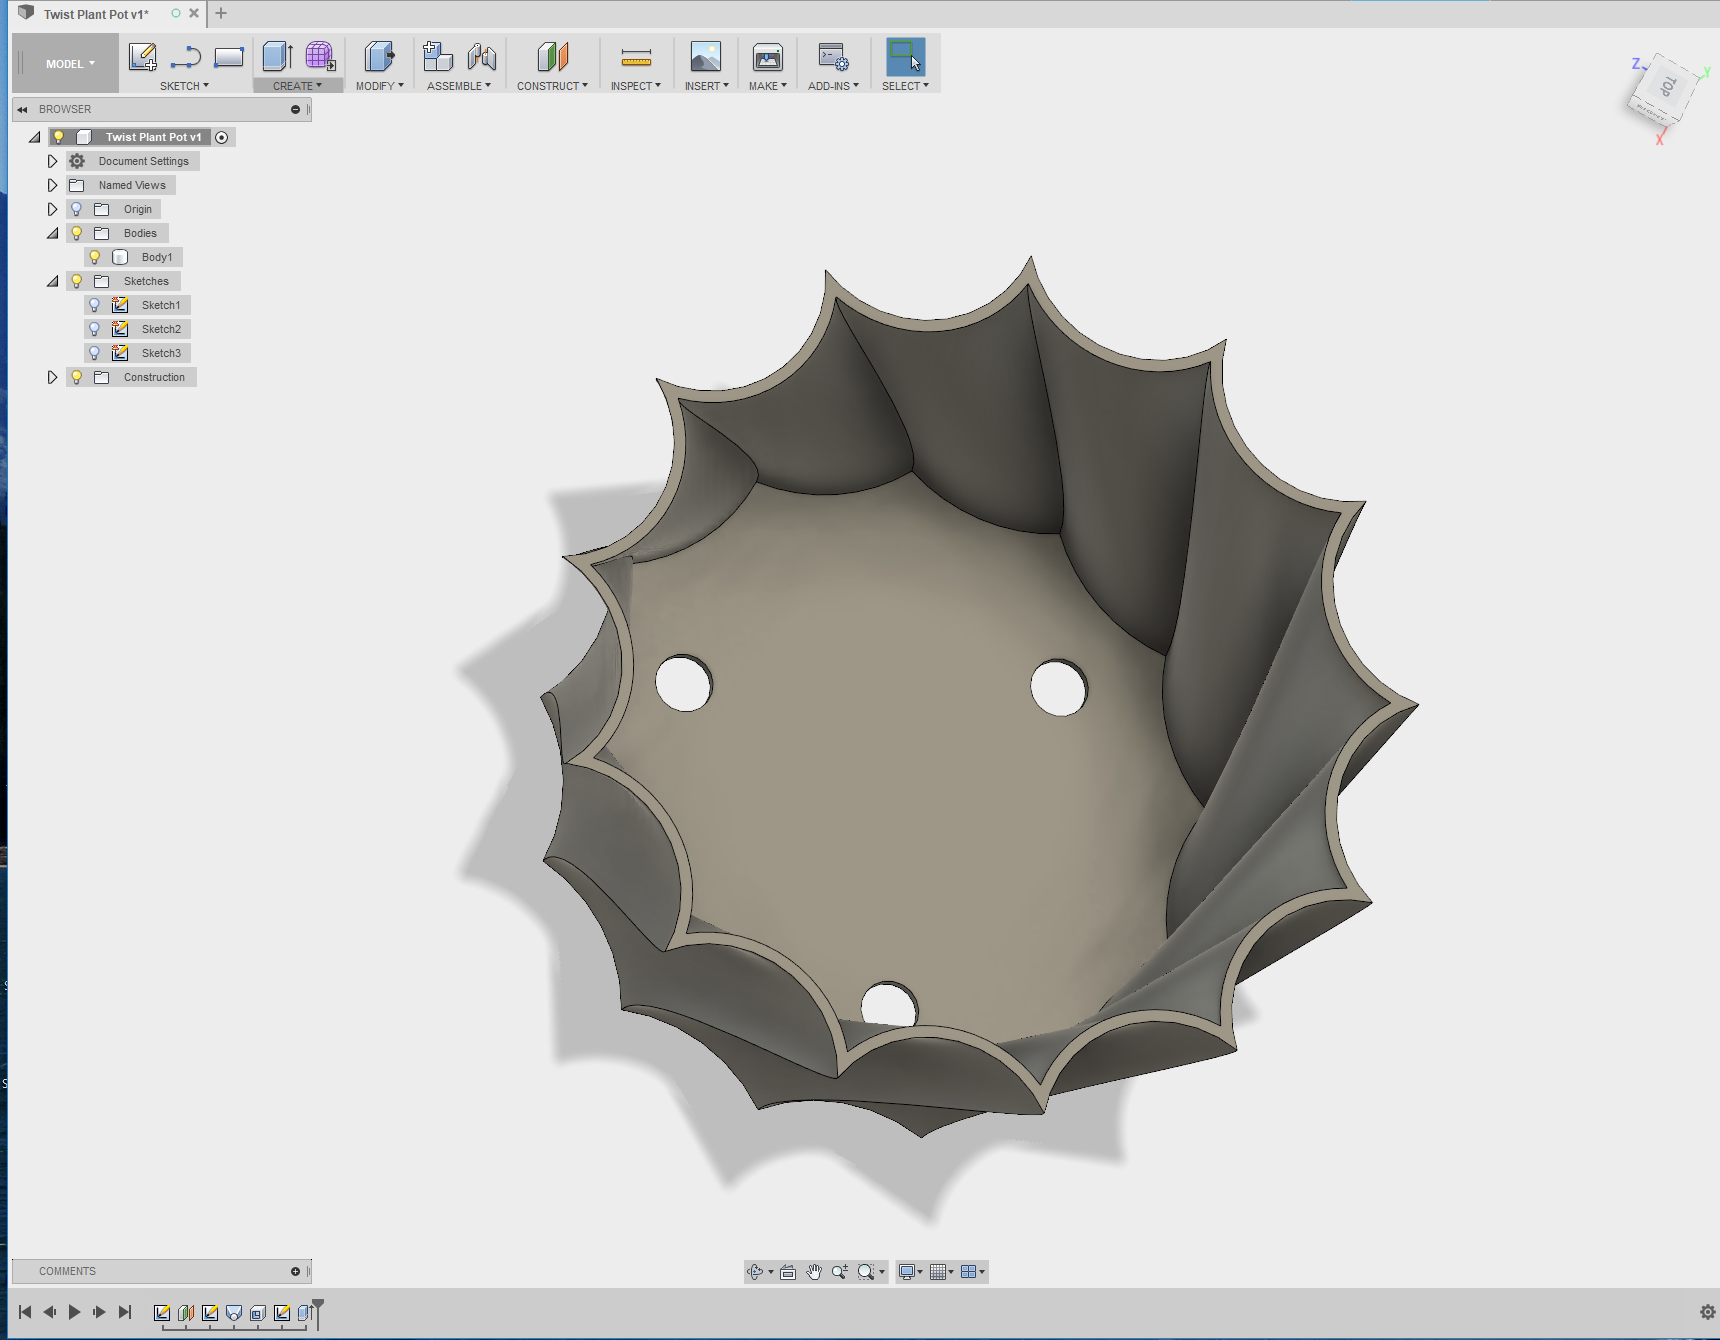Click the Look At icon

pyautogui.click(x=788, y=1272)
